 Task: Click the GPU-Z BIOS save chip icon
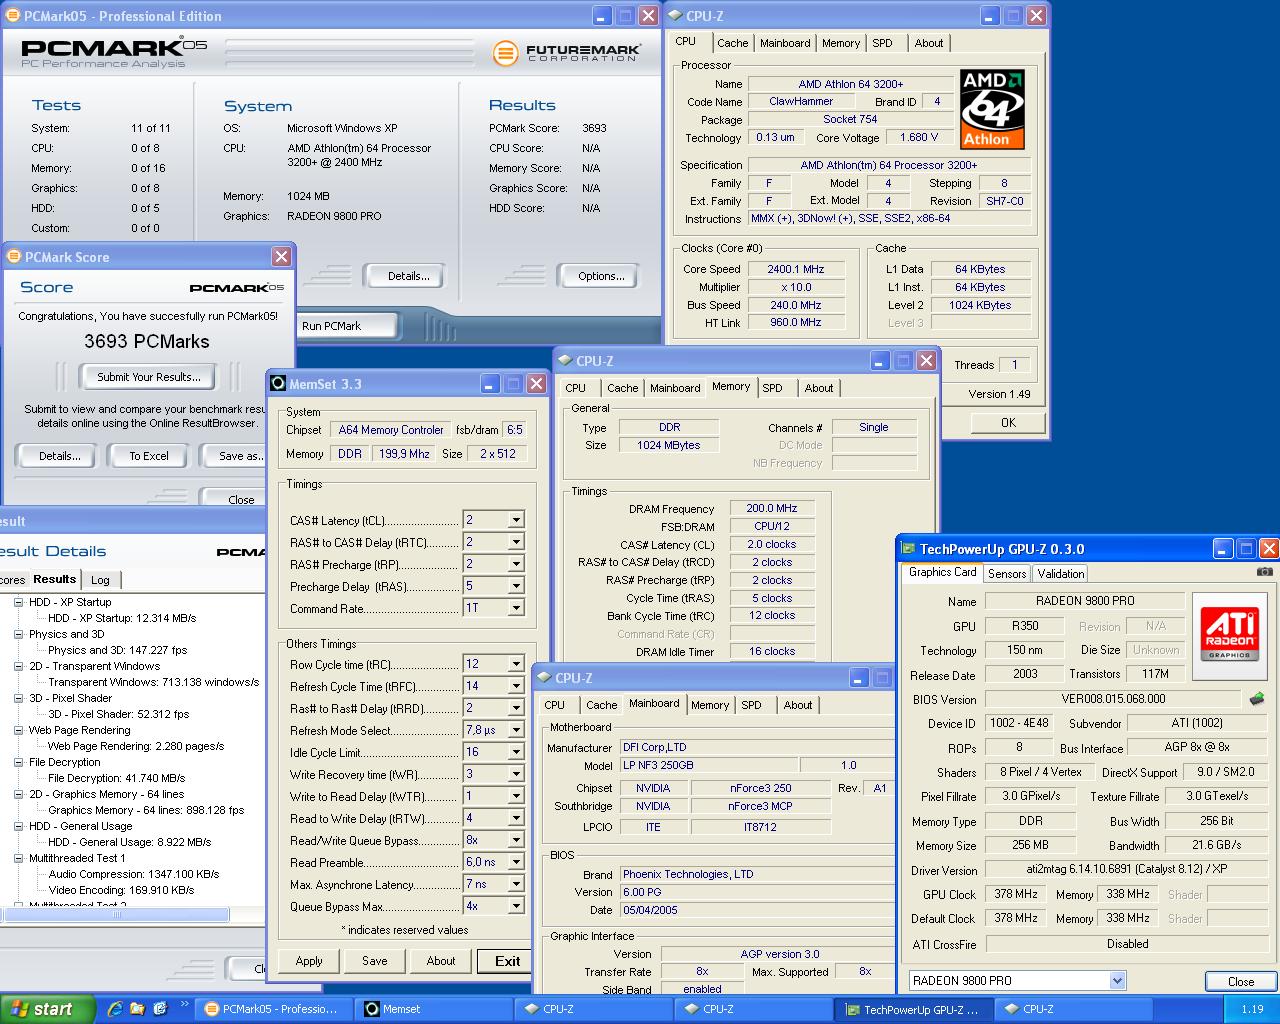pos(1257,699)
